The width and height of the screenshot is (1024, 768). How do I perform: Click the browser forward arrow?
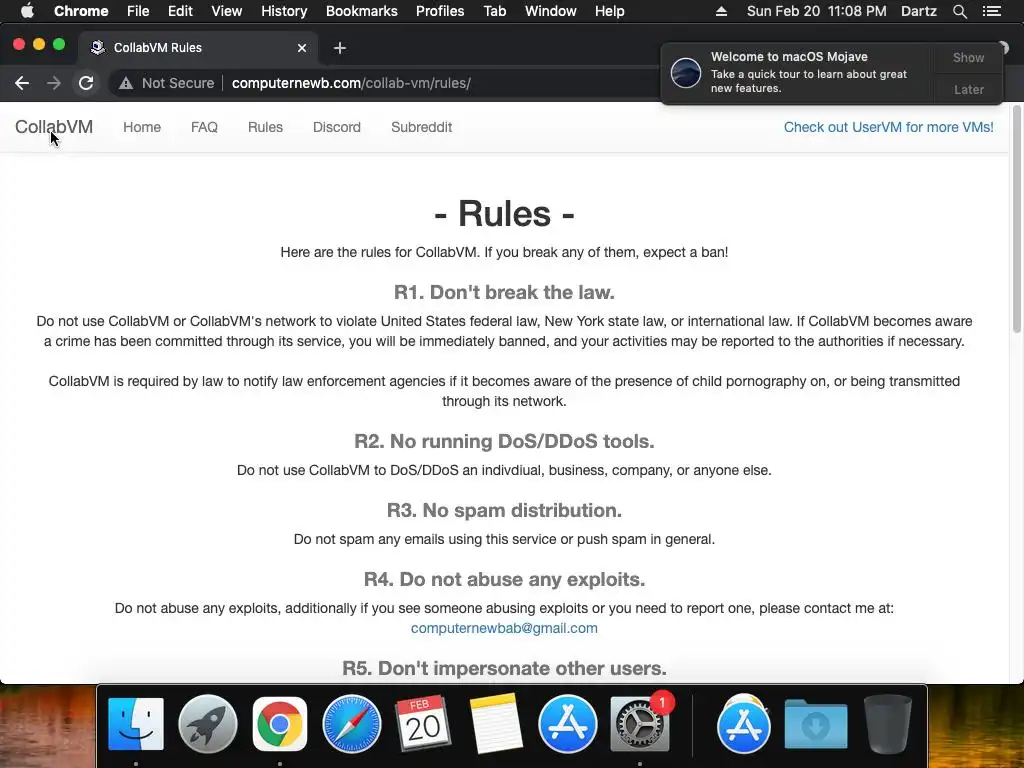[54, 83]
